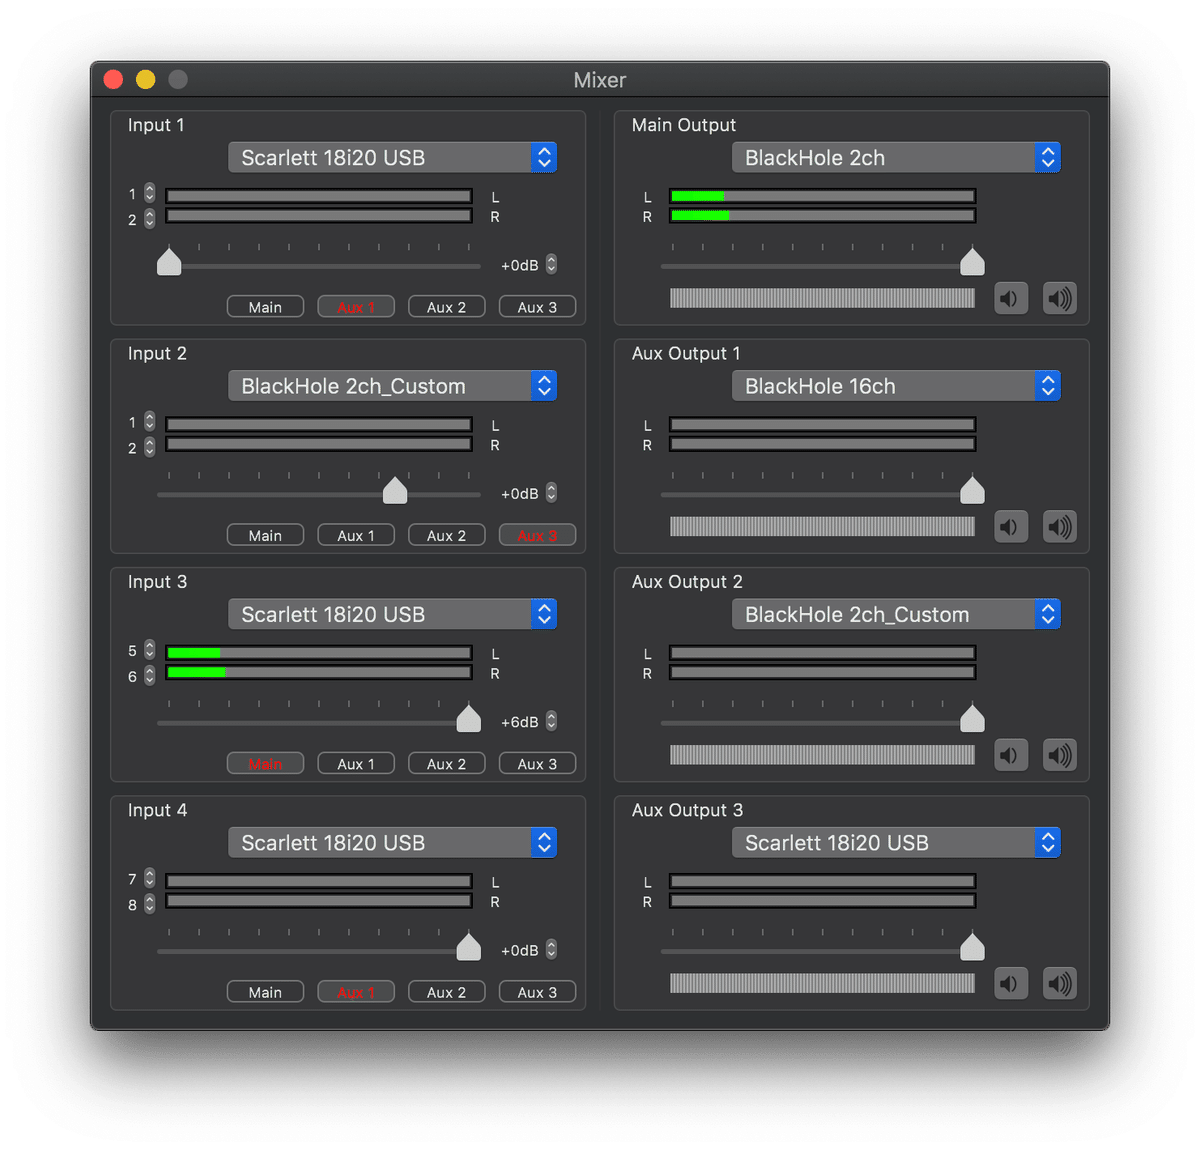This screenshot has width=1200, height=1150.
Task: Click Input 1 gain slider handle
Action: pos(169,262)
